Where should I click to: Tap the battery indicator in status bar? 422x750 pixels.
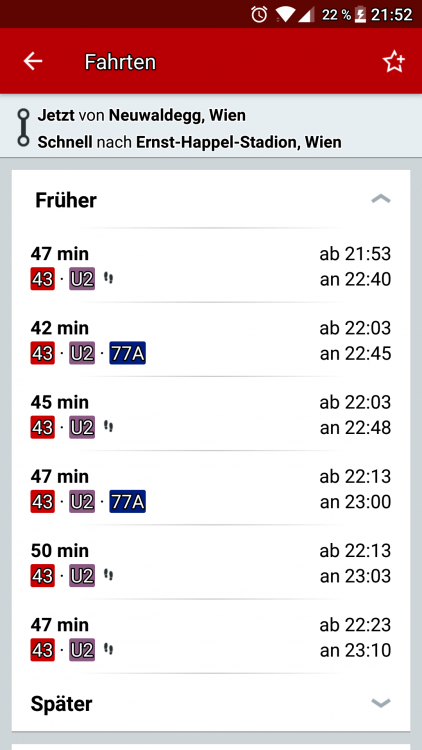[361, 14]
